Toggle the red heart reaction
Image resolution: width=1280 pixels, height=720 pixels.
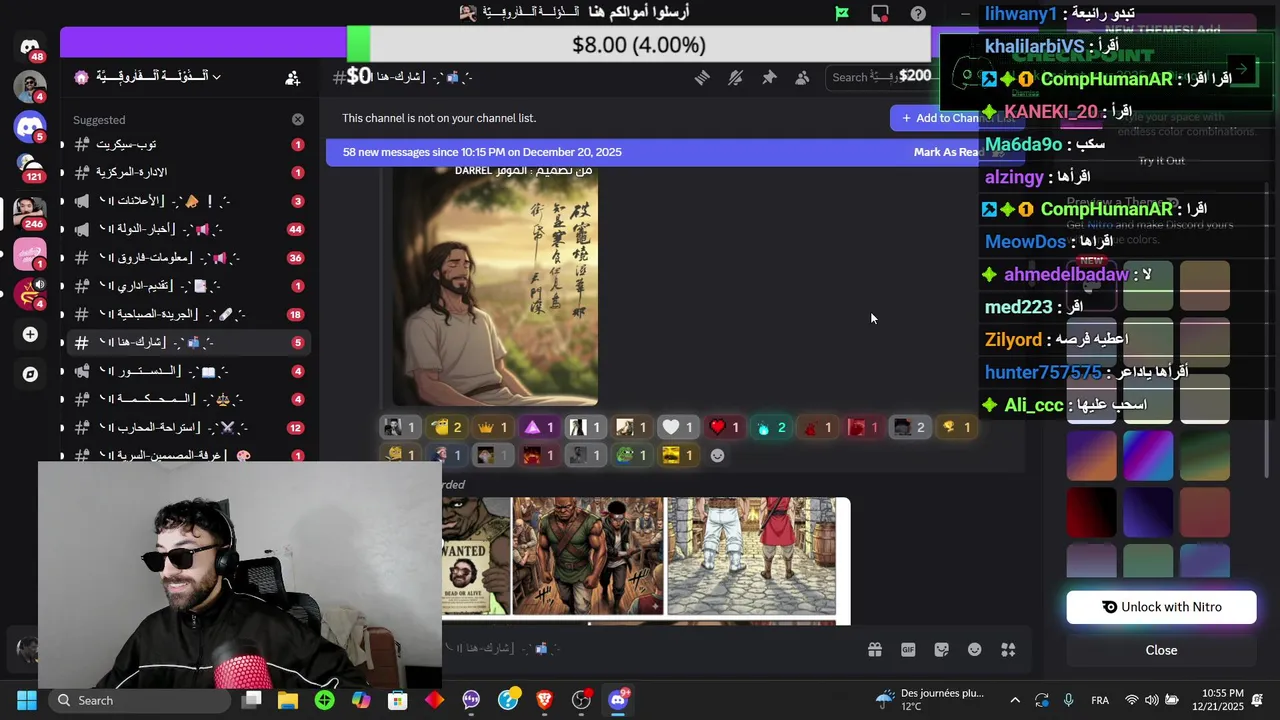723,427
